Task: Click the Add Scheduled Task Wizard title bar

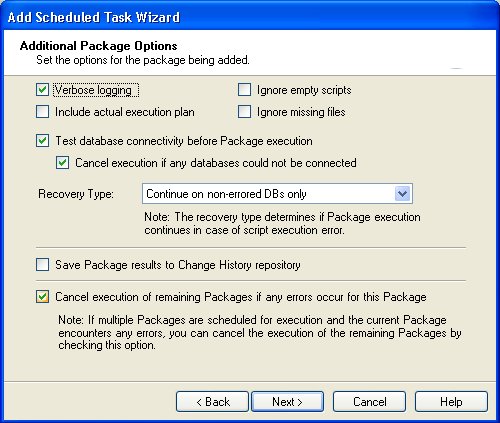Action: coord(250,17)
